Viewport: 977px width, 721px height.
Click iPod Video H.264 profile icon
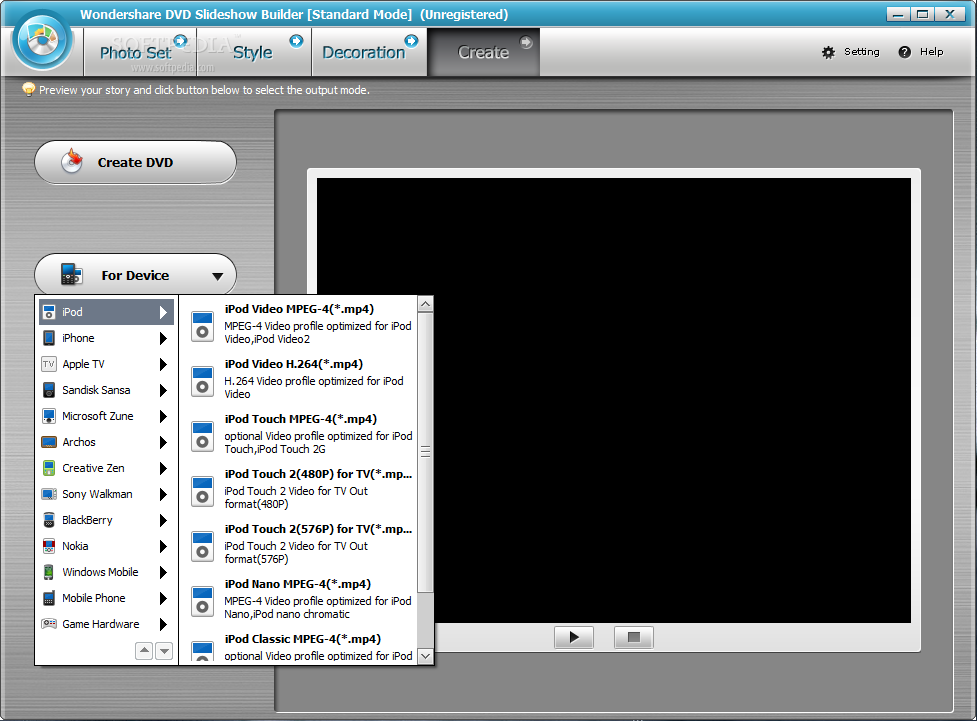pyautogui.click(x=202, y=381)
